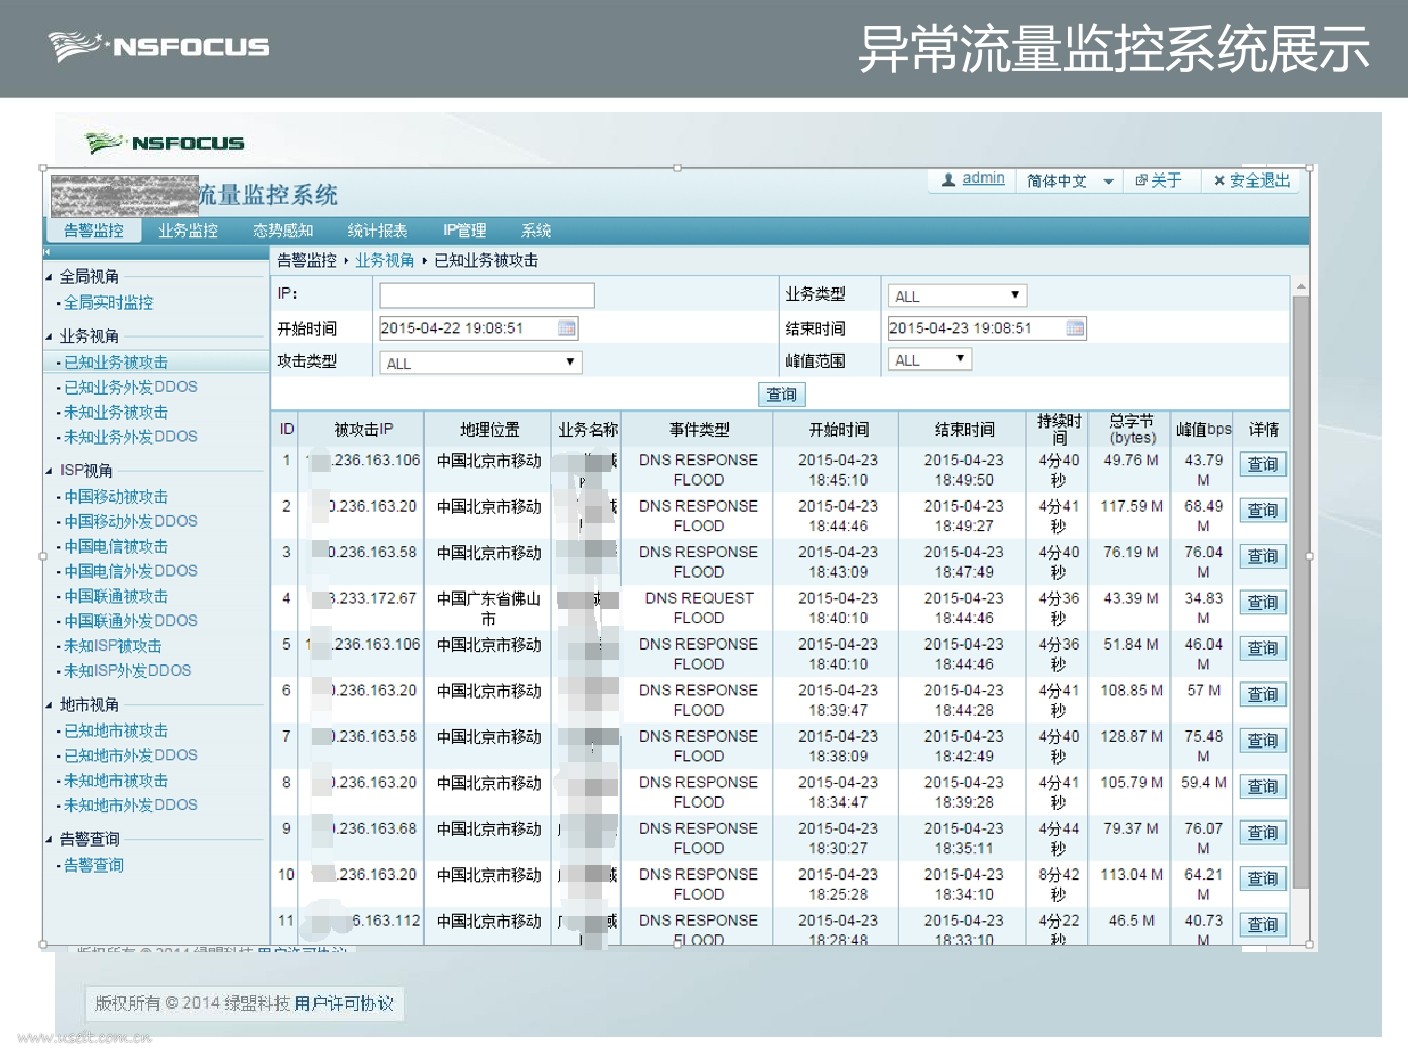Select 中国移动外发DDOS in sidebar

[x=130, y=521]
